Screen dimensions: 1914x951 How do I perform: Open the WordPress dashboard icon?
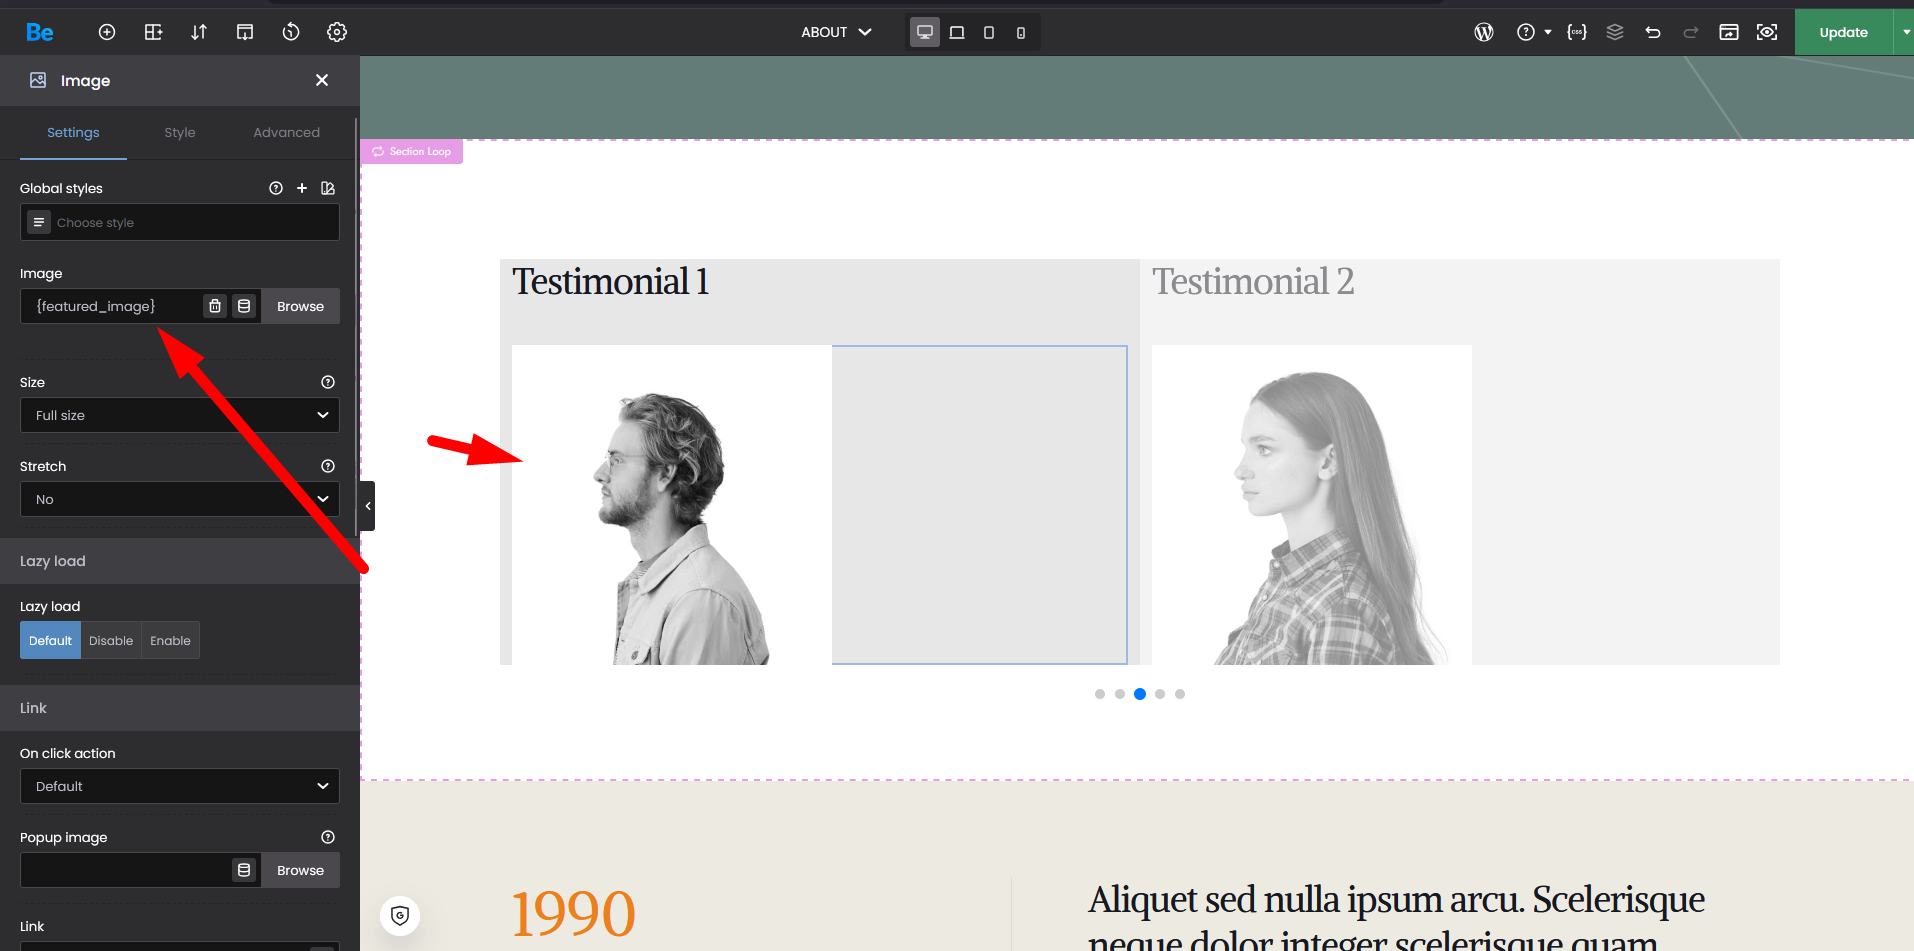point(1484,32)
